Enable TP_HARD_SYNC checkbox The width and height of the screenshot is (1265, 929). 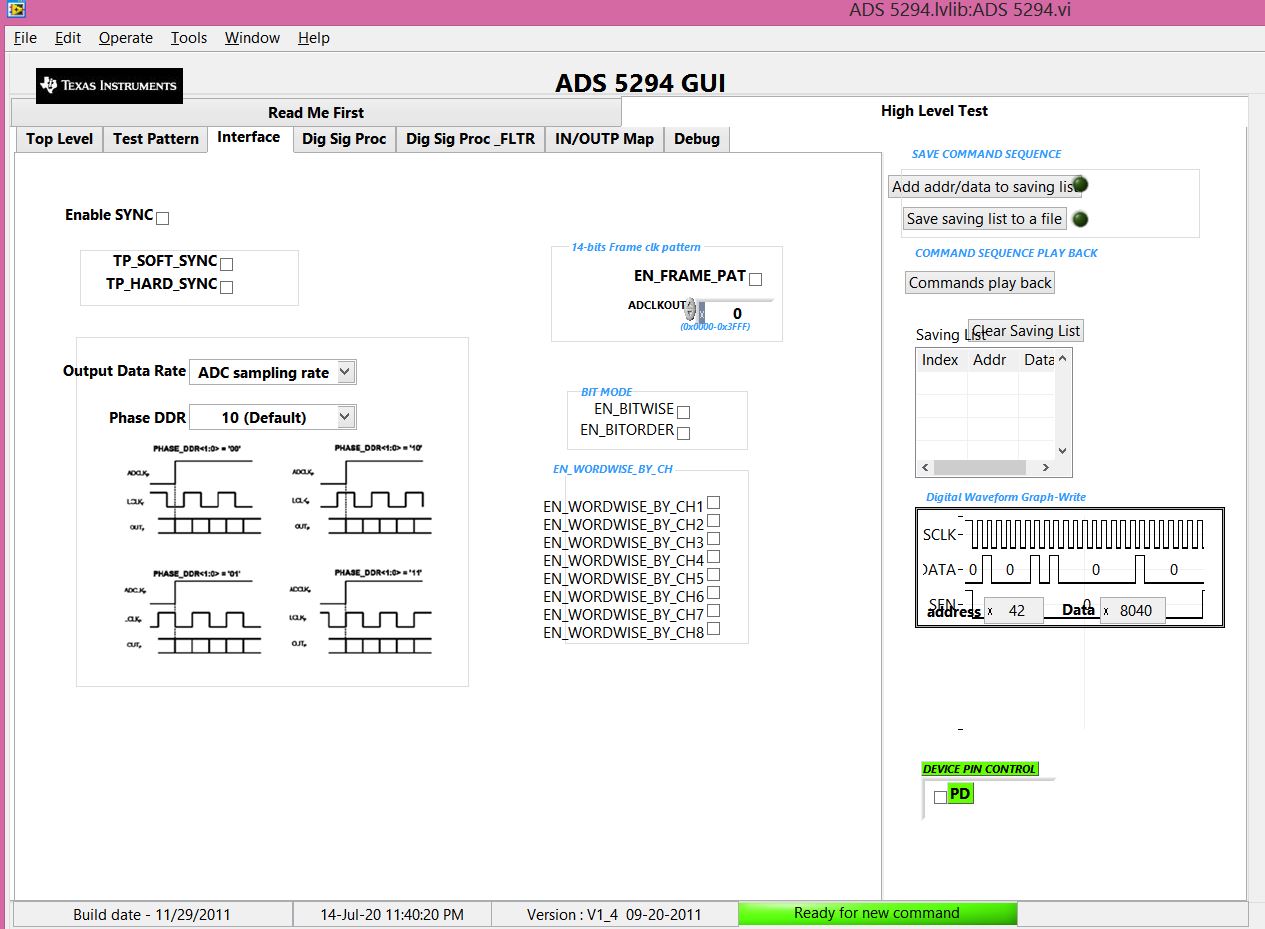point(226,287)
